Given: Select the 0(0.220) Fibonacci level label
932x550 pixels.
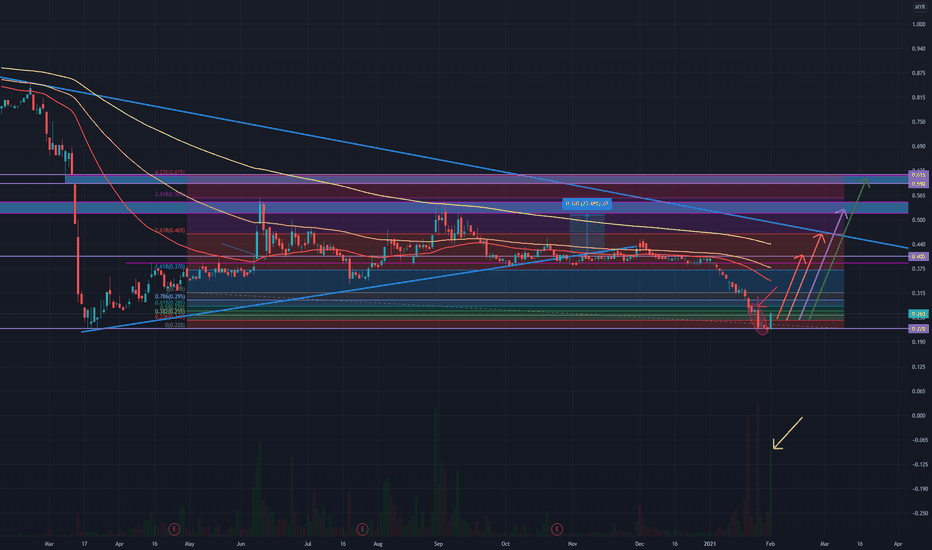Looking at the screenshot, I should [x=175, y=325].
